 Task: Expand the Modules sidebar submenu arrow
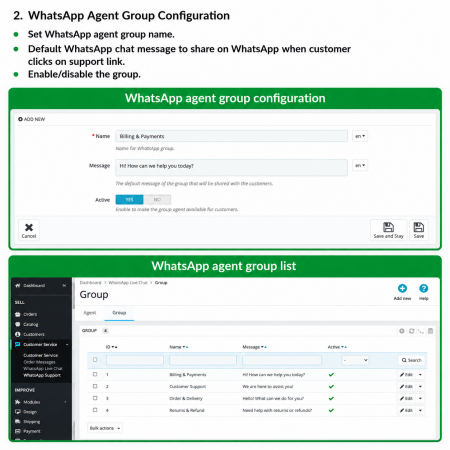65,402
